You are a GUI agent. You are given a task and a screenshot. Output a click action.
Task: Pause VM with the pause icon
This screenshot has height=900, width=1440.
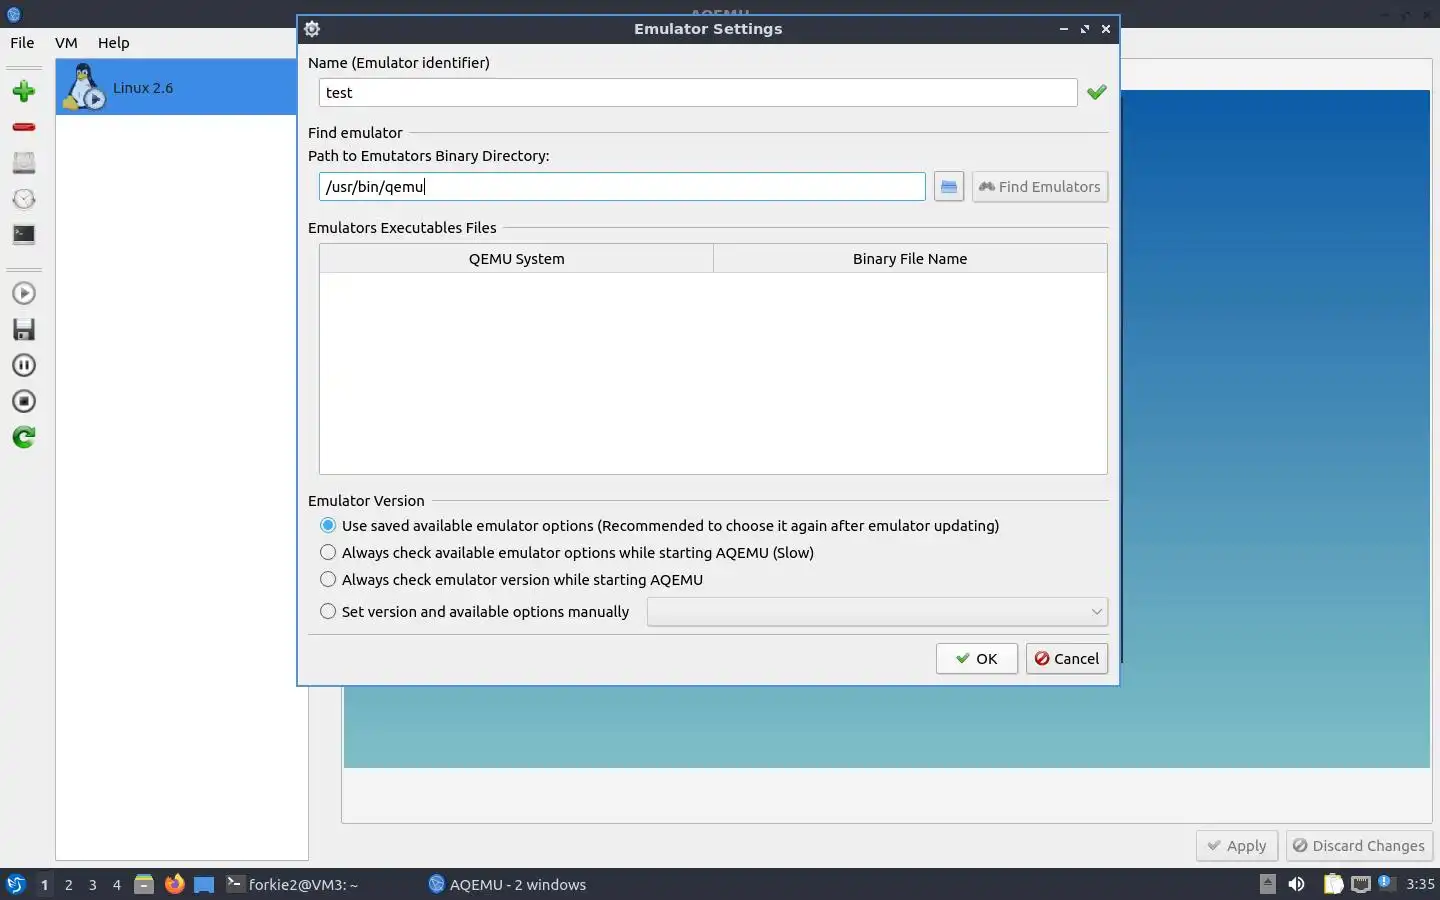(24, 365)
